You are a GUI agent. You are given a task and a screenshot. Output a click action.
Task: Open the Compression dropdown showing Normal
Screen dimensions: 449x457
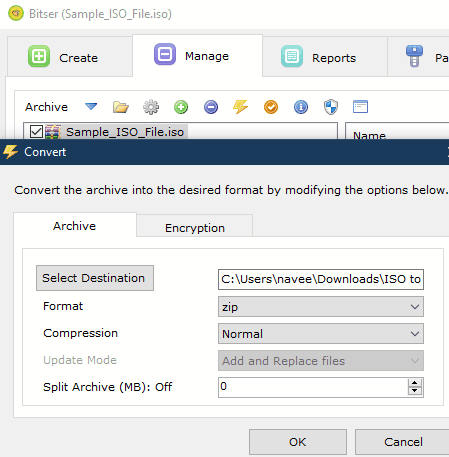click(x=321, y=333)
